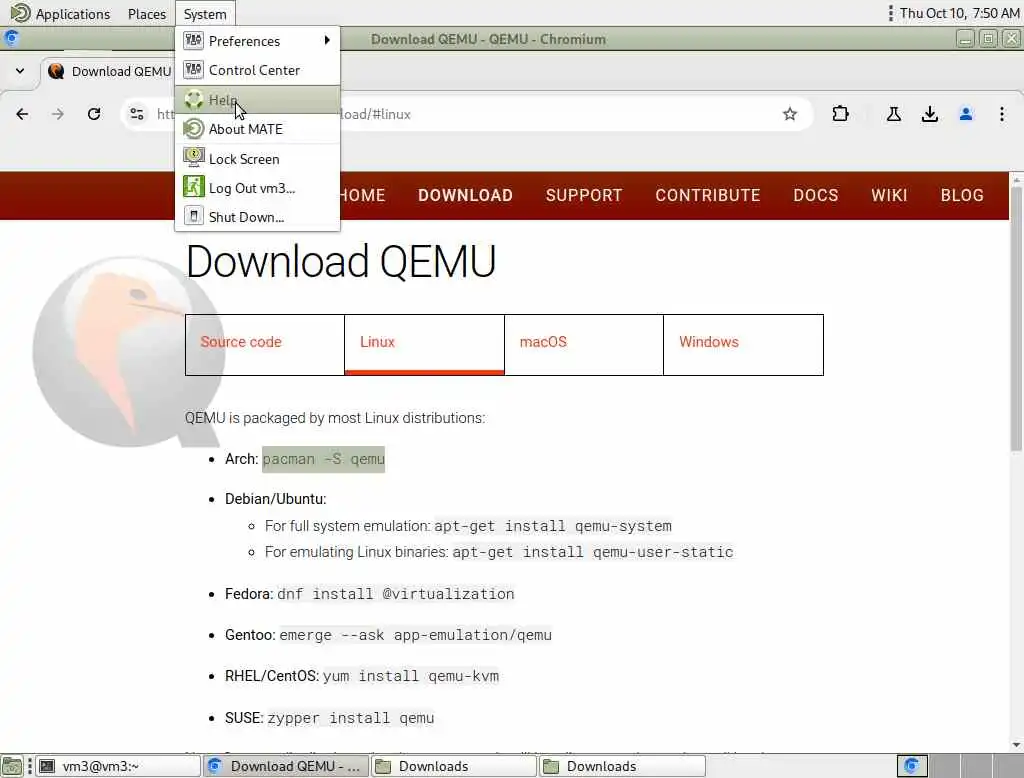1024x778 pixels.
Task: Open the SUPPORT nav link
Action: click(x=584, y=195)
